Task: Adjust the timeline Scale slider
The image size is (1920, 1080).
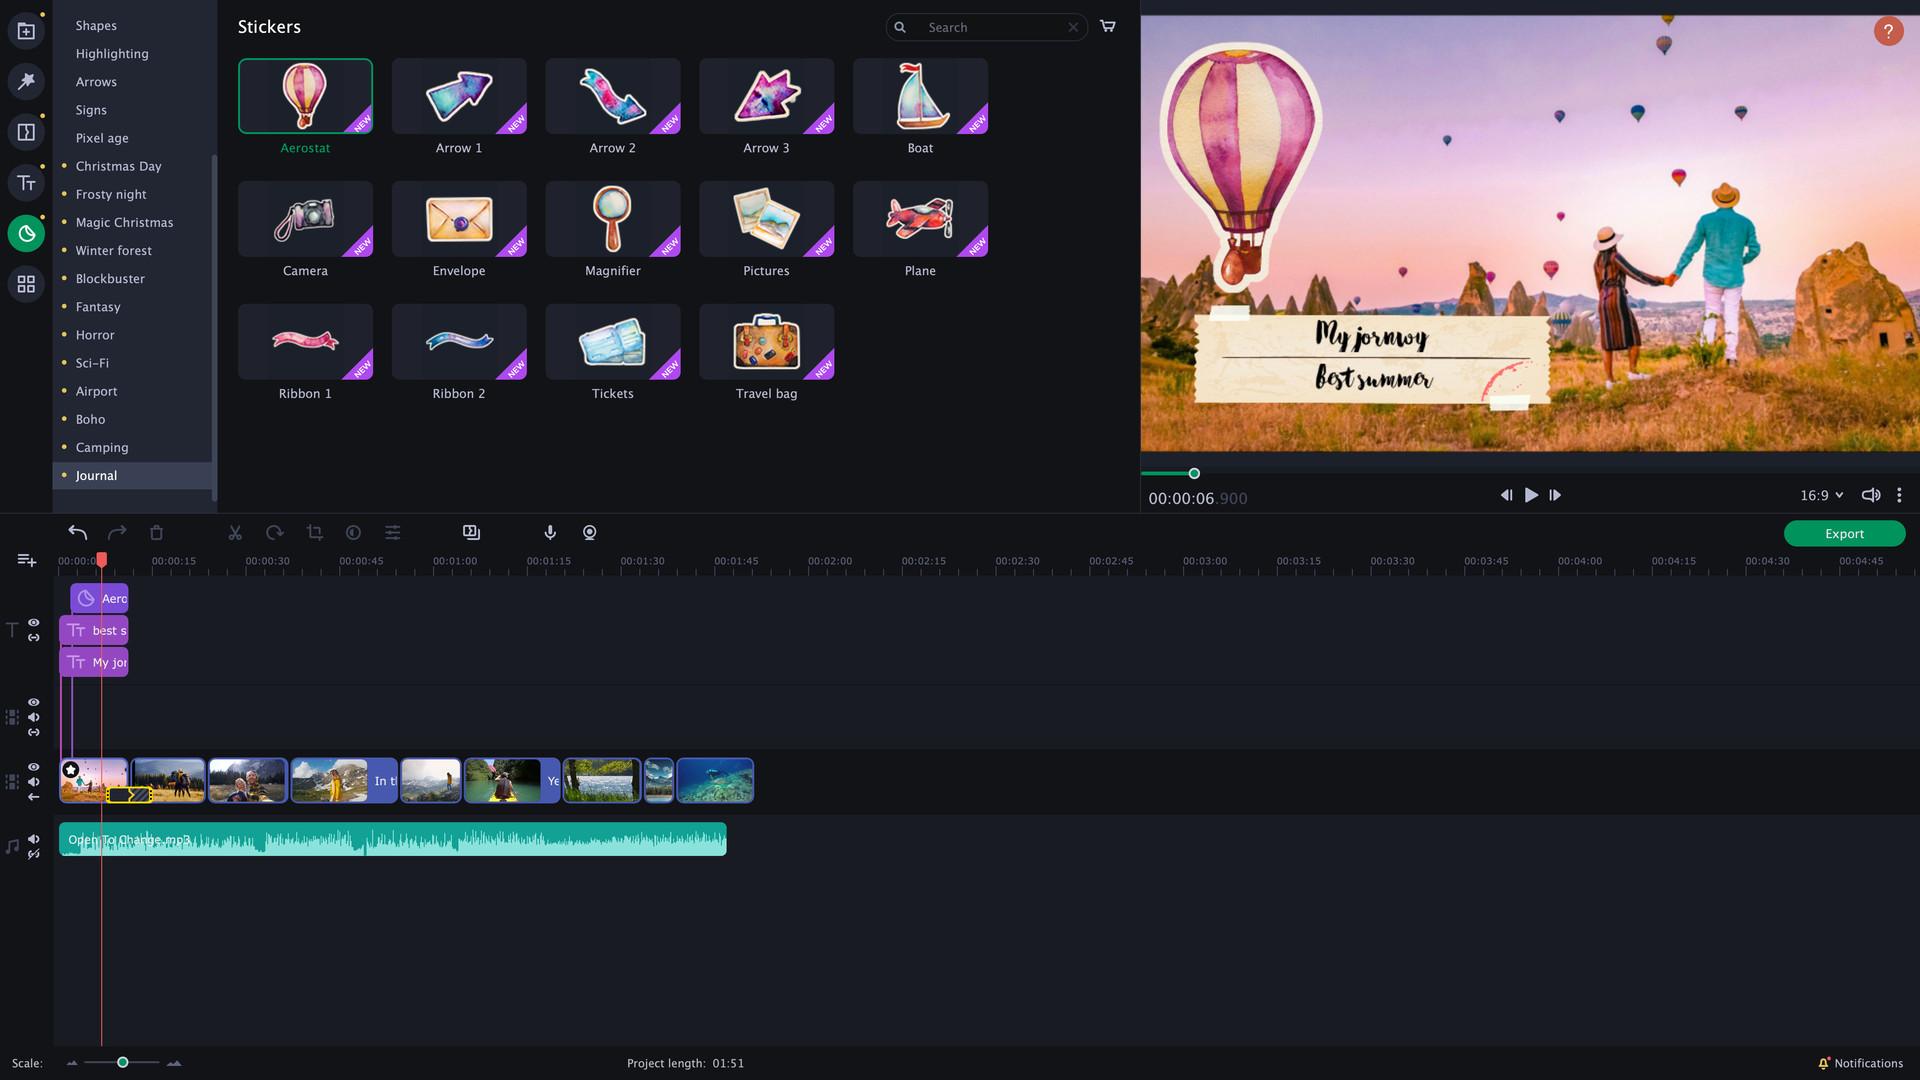Action: coord(123,1063)
